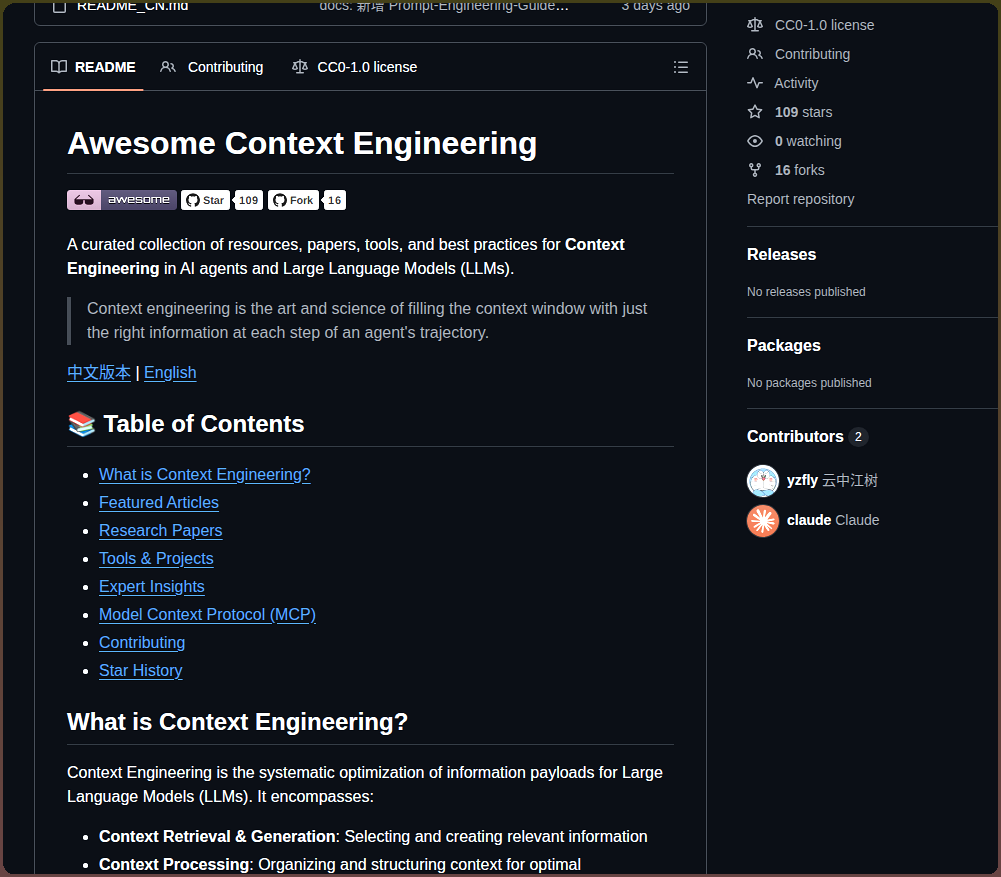This screenshot has height=877, width=1001.
Task: Click 'No packages published' text
Action: (x=809, y=383)
